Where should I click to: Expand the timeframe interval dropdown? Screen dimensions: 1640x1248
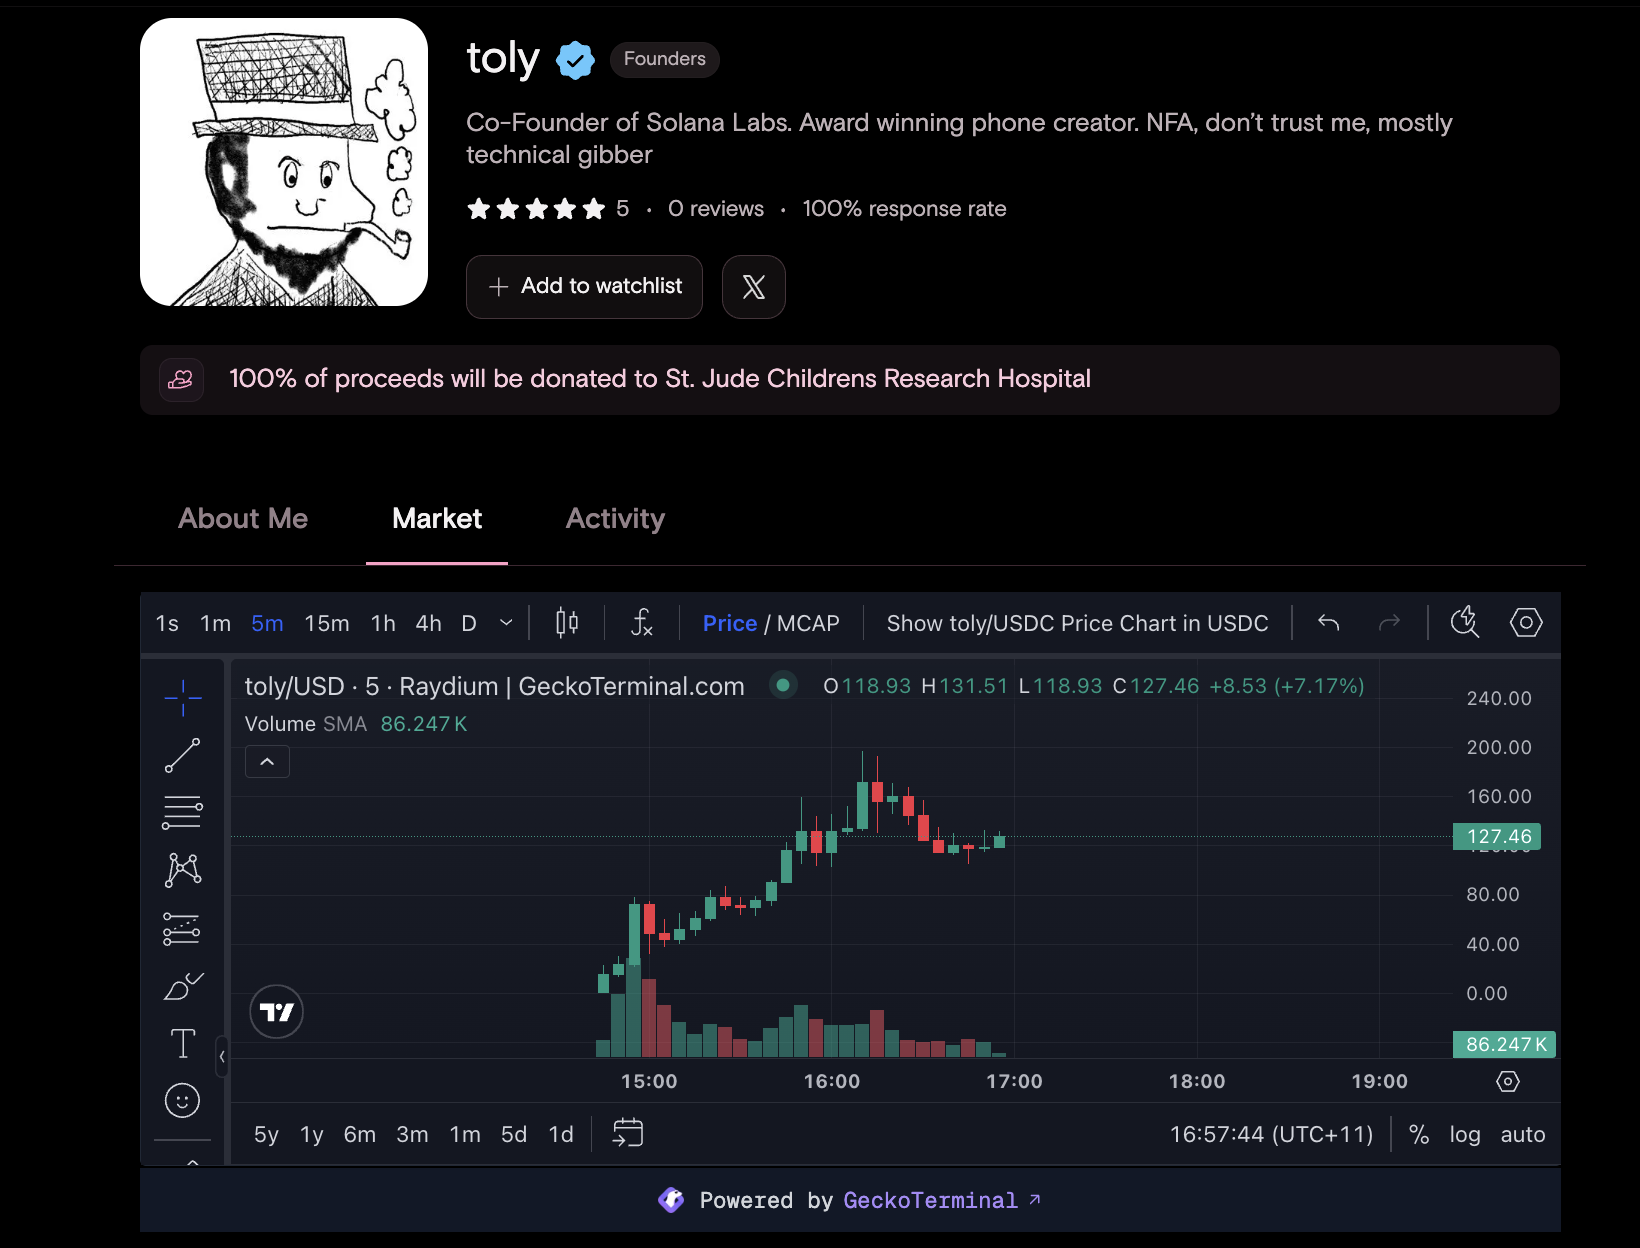click(506, 623)
